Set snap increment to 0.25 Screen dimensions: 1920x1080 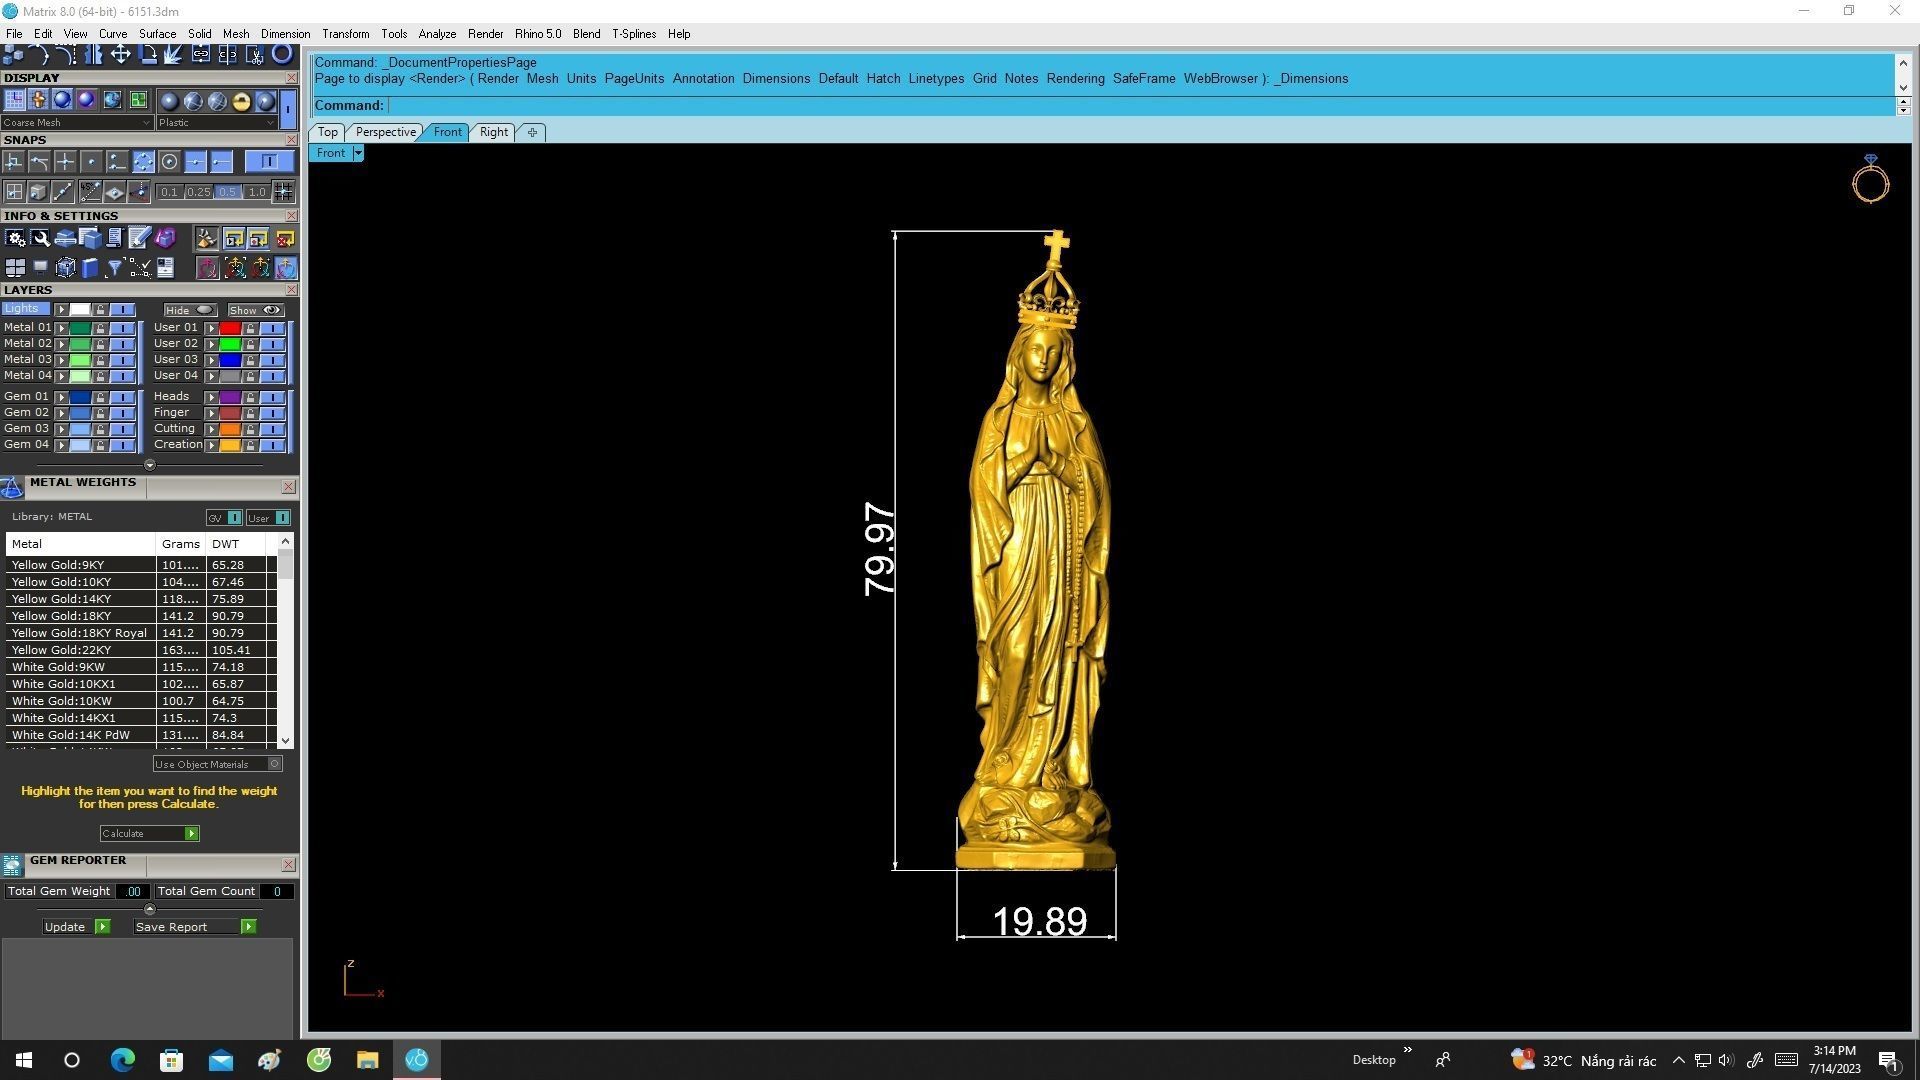(198, 192)
